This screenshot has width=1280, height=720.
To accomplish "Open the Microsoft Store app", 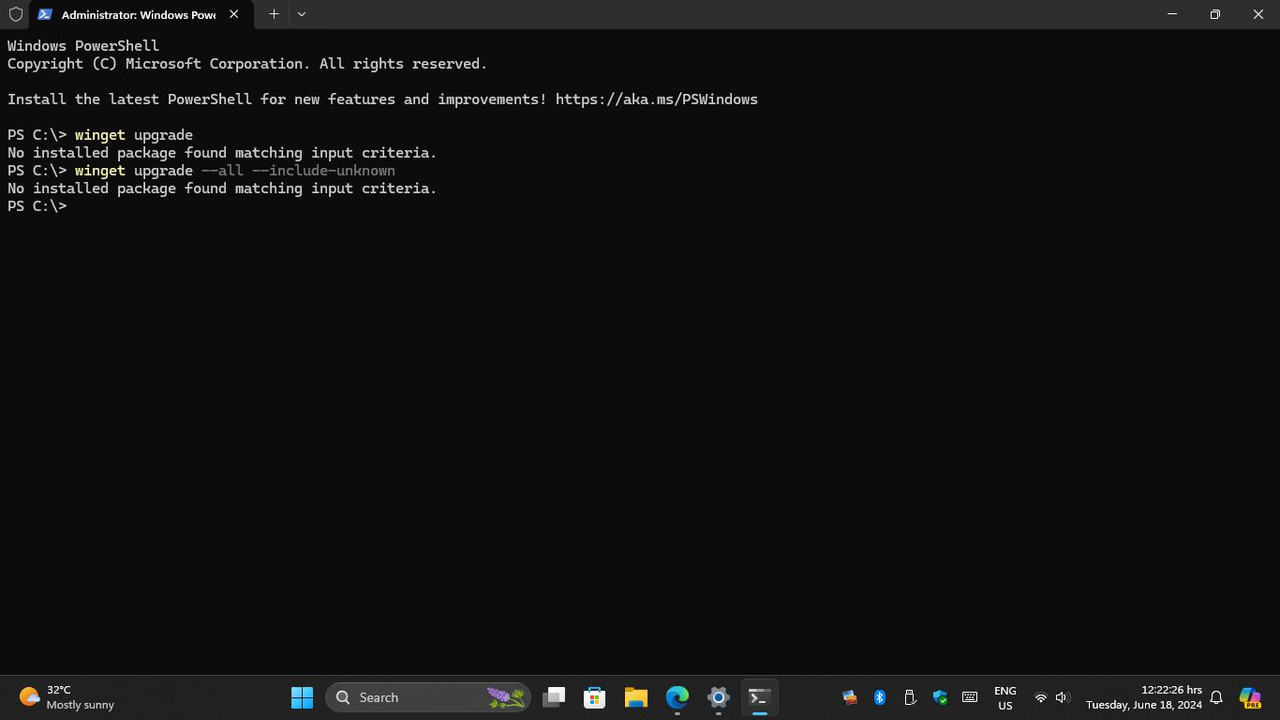I will tap(594, 697).
